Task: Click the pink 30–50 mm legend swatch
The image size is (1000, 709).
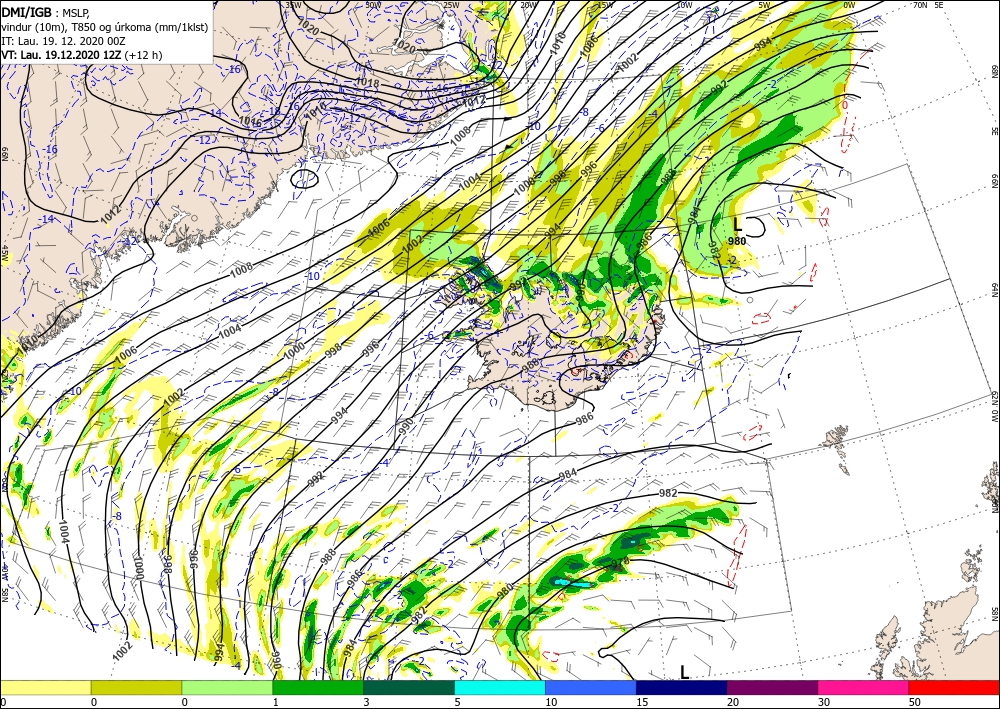Action: click(864, 687)
